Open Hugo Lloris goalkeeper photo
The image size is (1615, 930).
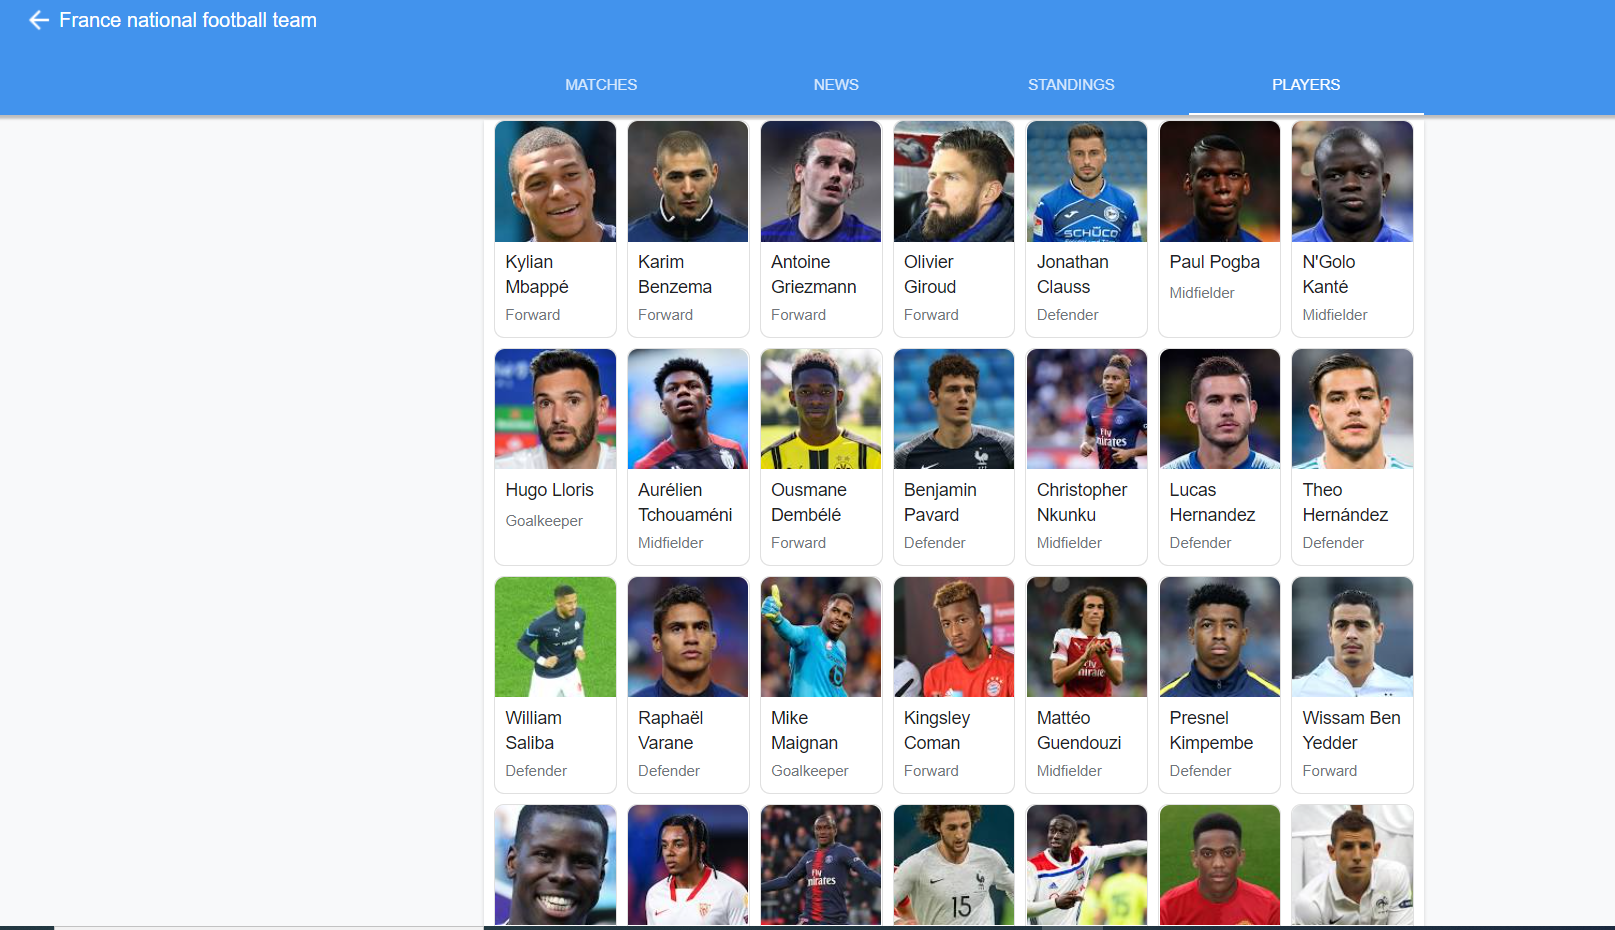point(555,409)
